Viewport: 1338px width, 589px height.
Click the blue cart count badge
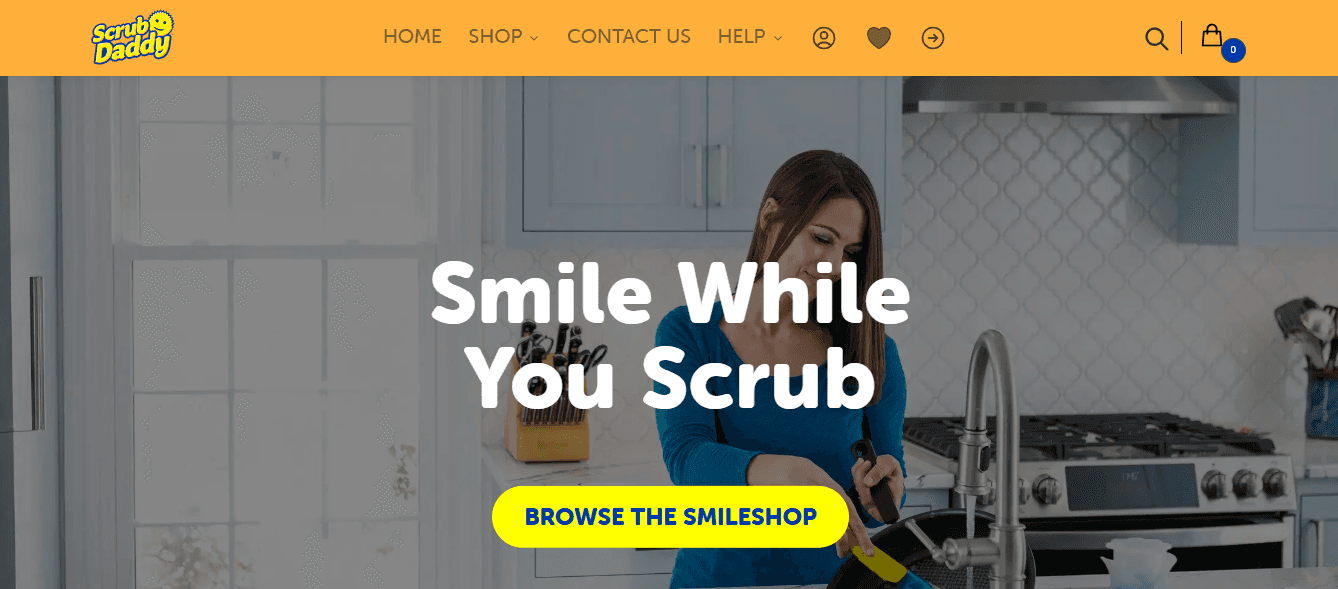[x=1233, y=50]
